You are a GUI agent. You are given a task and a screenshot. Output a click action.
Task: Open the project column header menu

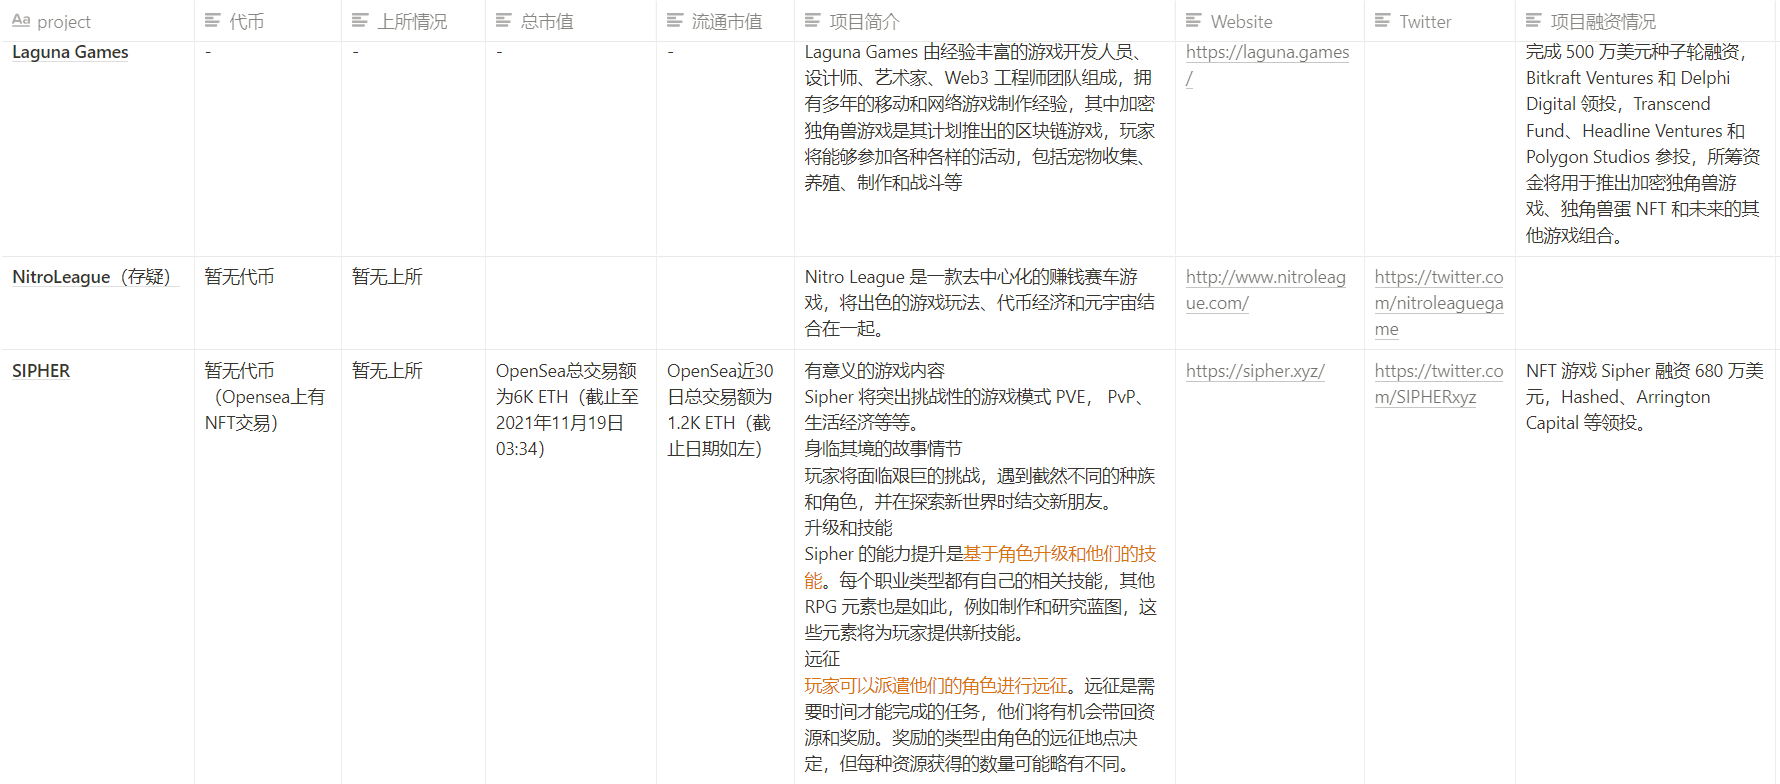pos(98,21)
